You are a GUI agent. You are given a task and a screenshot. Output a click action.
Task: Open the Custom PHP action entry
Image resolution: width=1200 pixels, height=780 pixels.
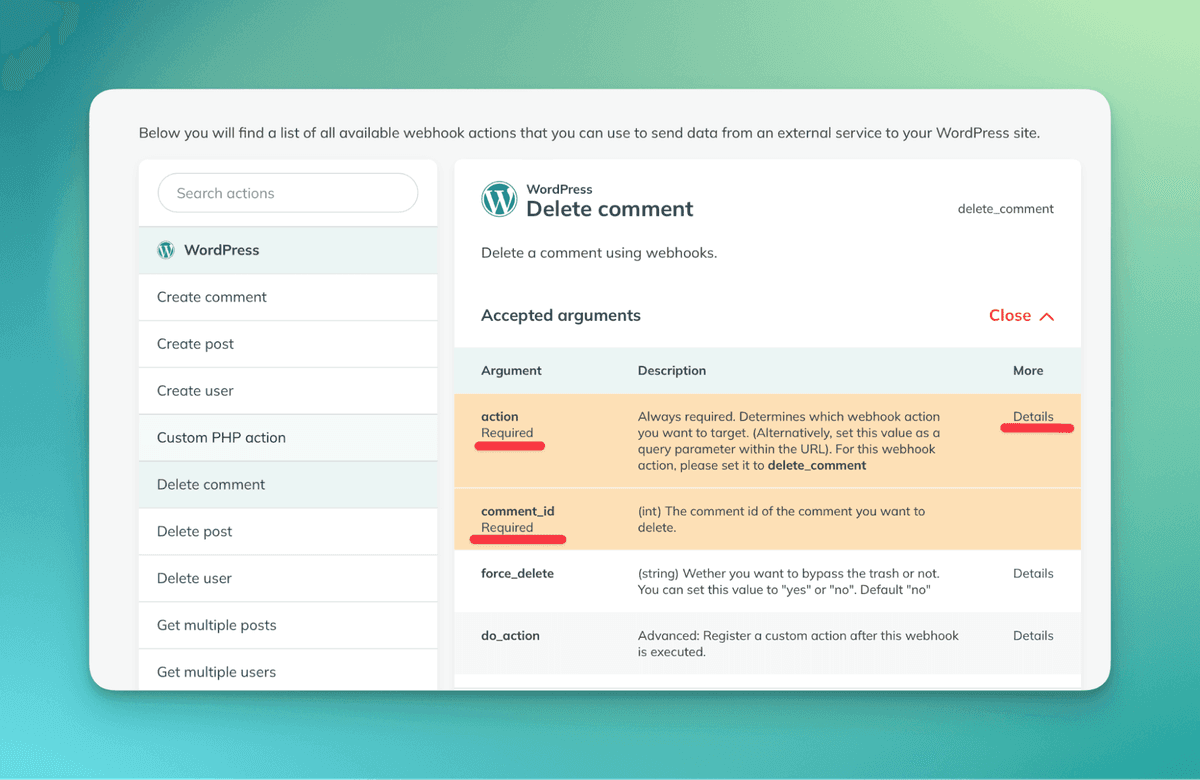pyautogui.click(x=221, y=438)
